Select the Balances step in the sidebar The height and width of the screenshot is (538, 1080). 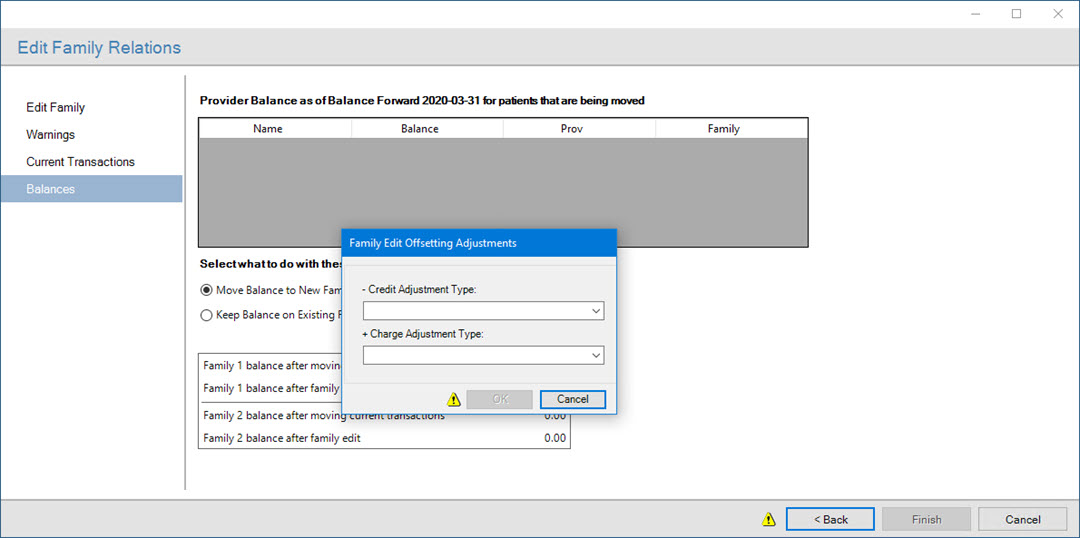(x=51, y=189)
